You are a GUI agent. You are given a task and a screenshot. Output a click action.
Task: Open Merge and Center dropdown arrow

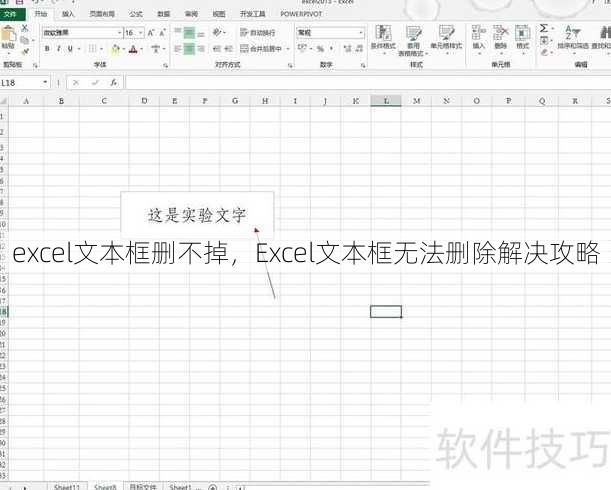(288, 49)
